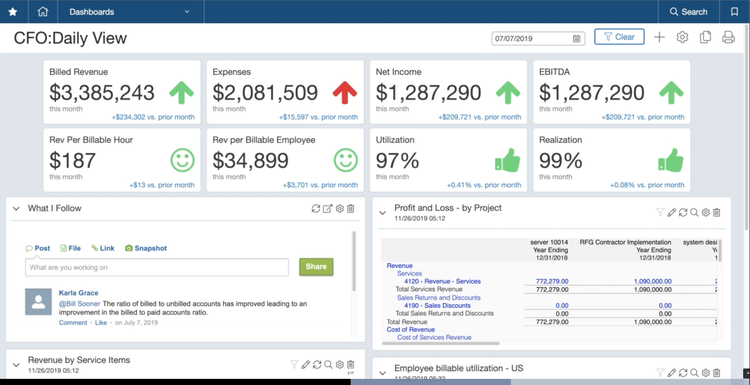This screenshot has width=750, height=385.
Task: Click the Revenue row link
Action: (x=399, y=266)
